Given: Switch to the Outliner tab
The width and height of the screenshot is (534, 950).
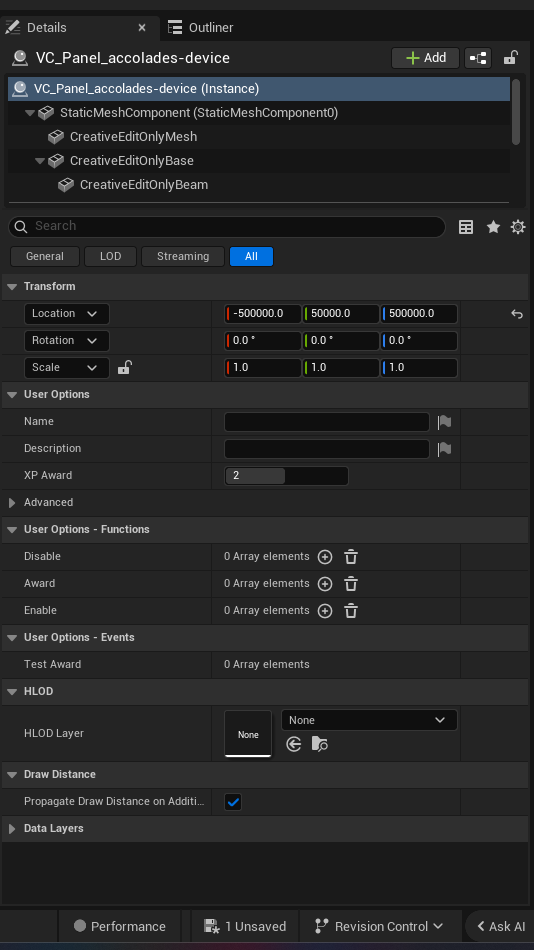Looking at the screenshot, I should pyautogui.click(x=201, y=27).
